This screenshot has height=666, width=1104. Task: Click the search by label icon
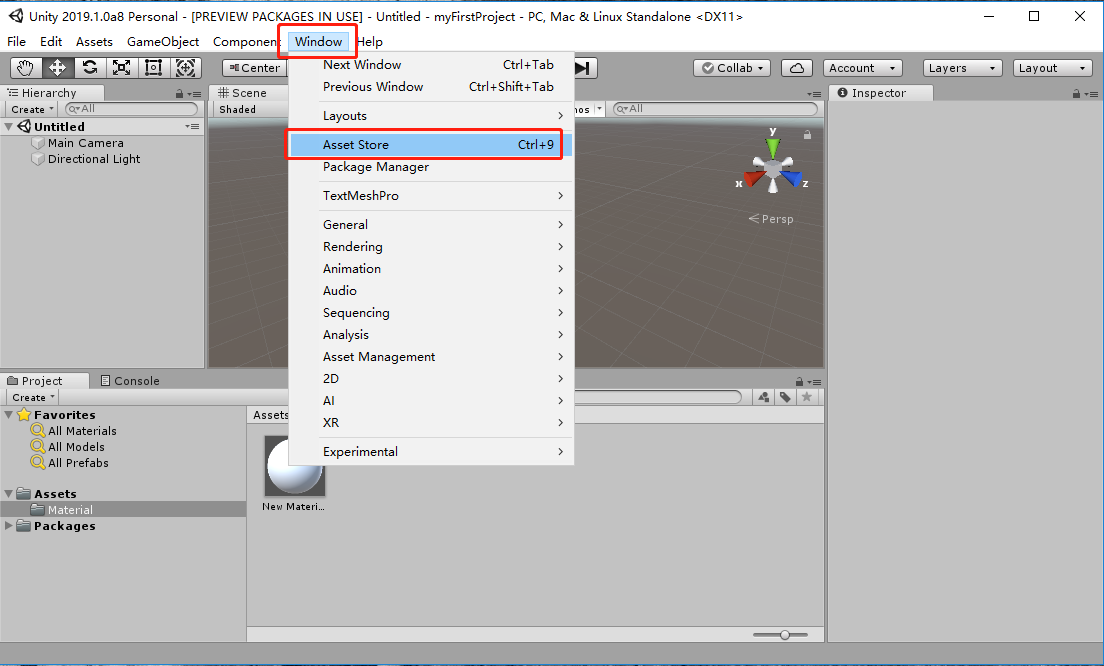click(785, 397)
